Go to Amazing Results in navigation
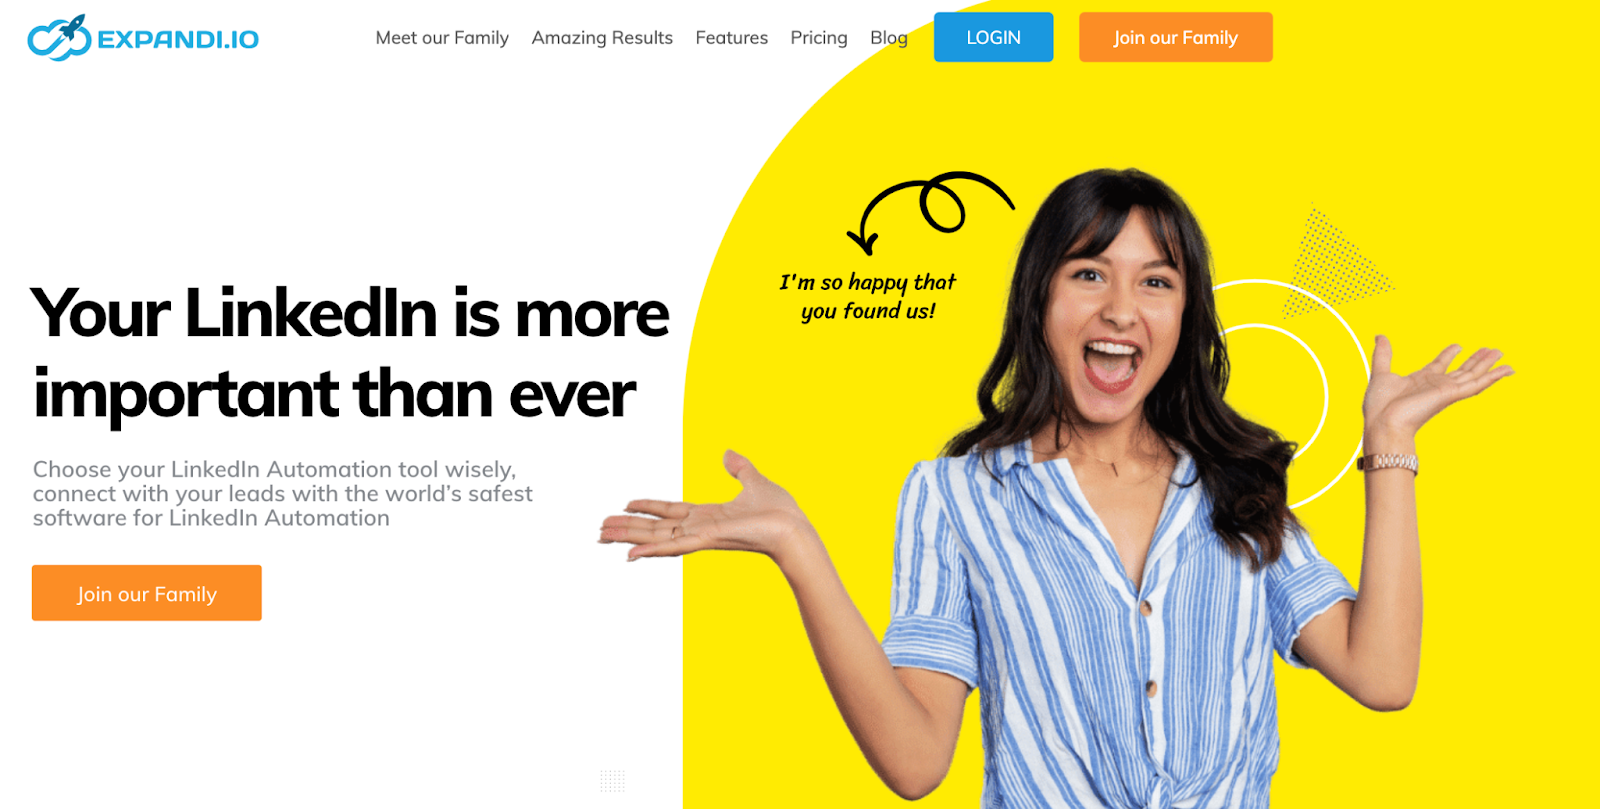This screenshot has height=809, width=1600. [x=602, y=38]
